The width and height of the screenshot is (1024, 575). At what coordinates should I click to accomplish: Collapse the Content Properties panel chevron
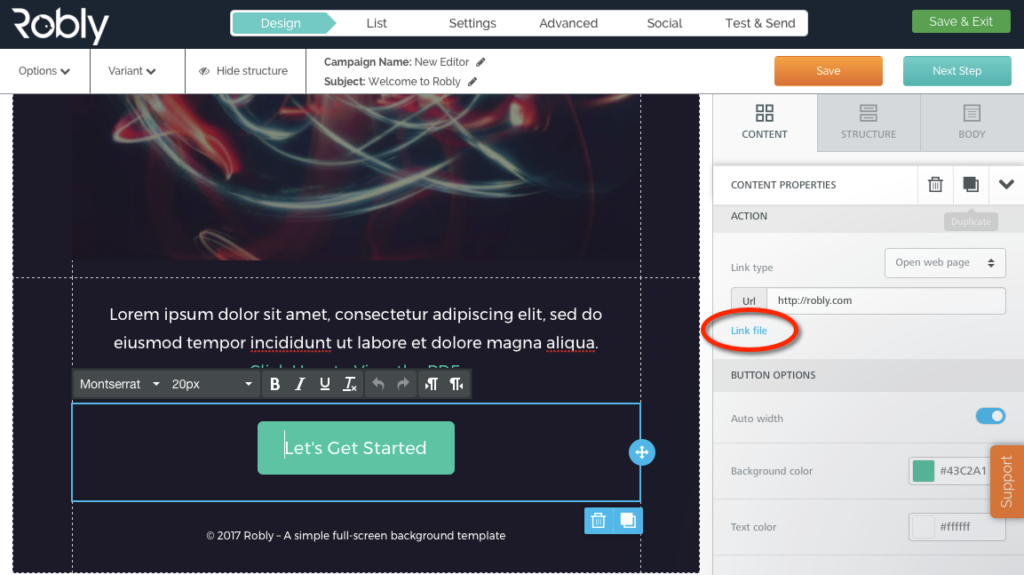[1006, 185]
